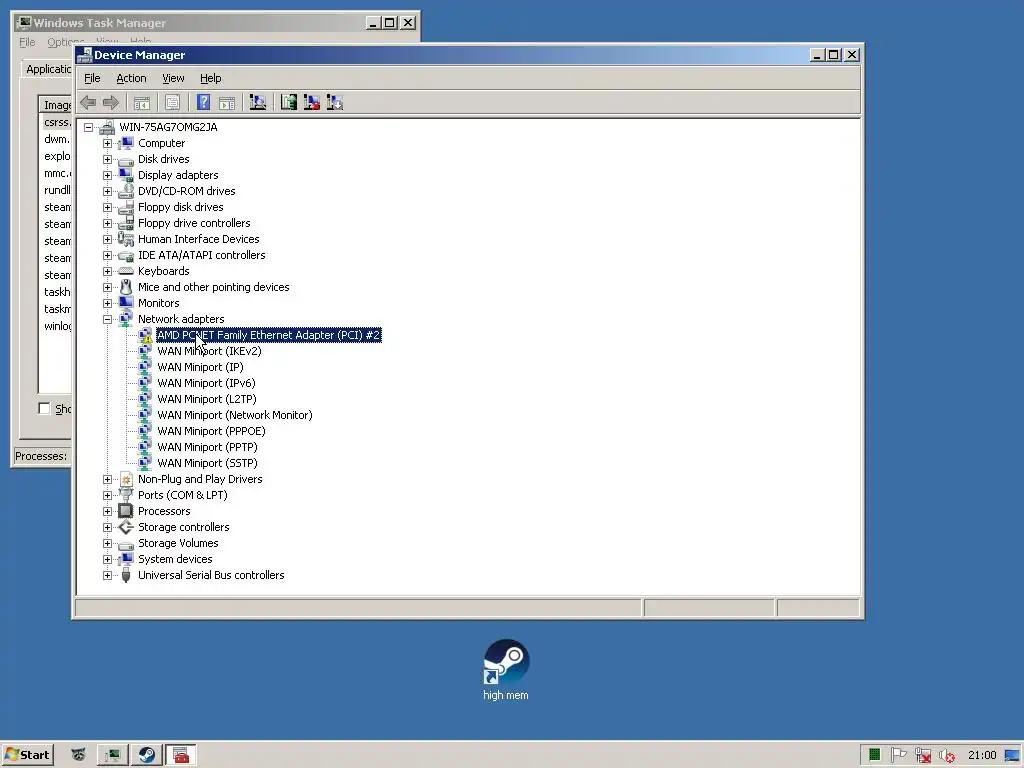The image size is (1024, 768).
Task: Click the network disconnected tray icon
Action: [x=923, y=756]
